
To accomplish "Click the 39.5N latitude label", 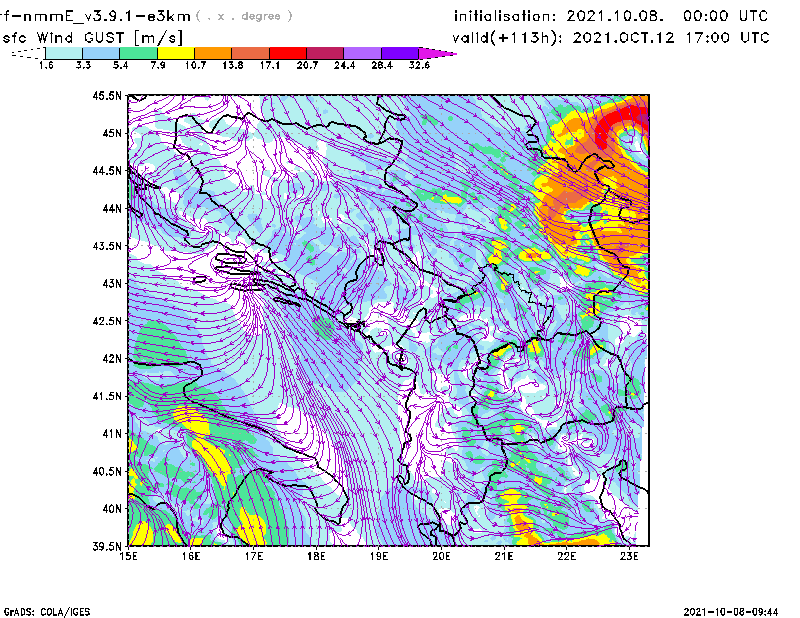I will 107,547.
